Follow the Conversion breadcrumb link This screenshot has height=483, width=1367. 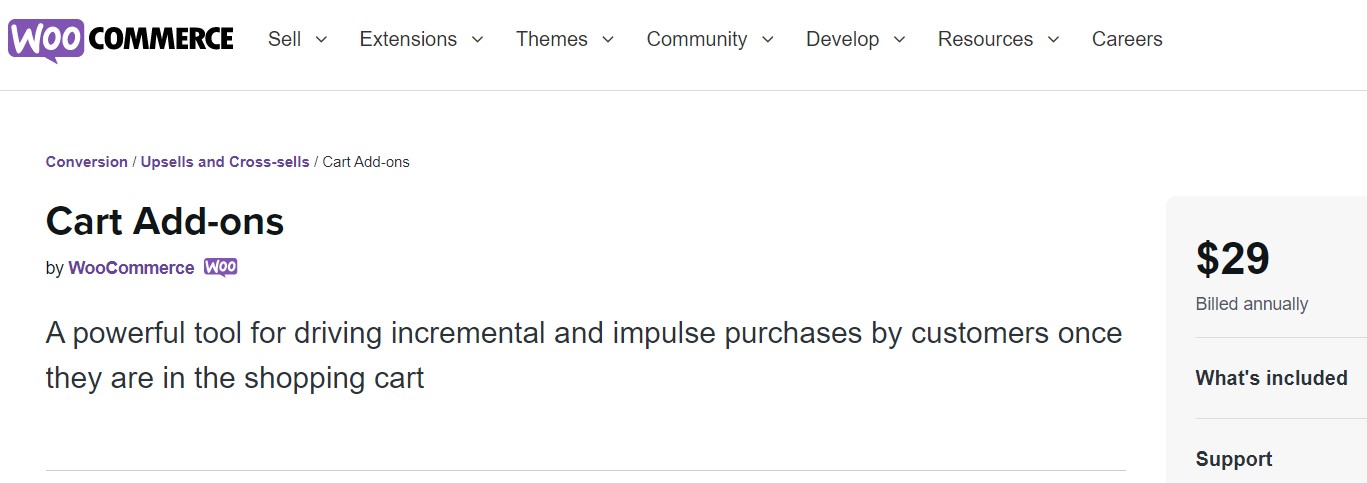coord(87,162)
